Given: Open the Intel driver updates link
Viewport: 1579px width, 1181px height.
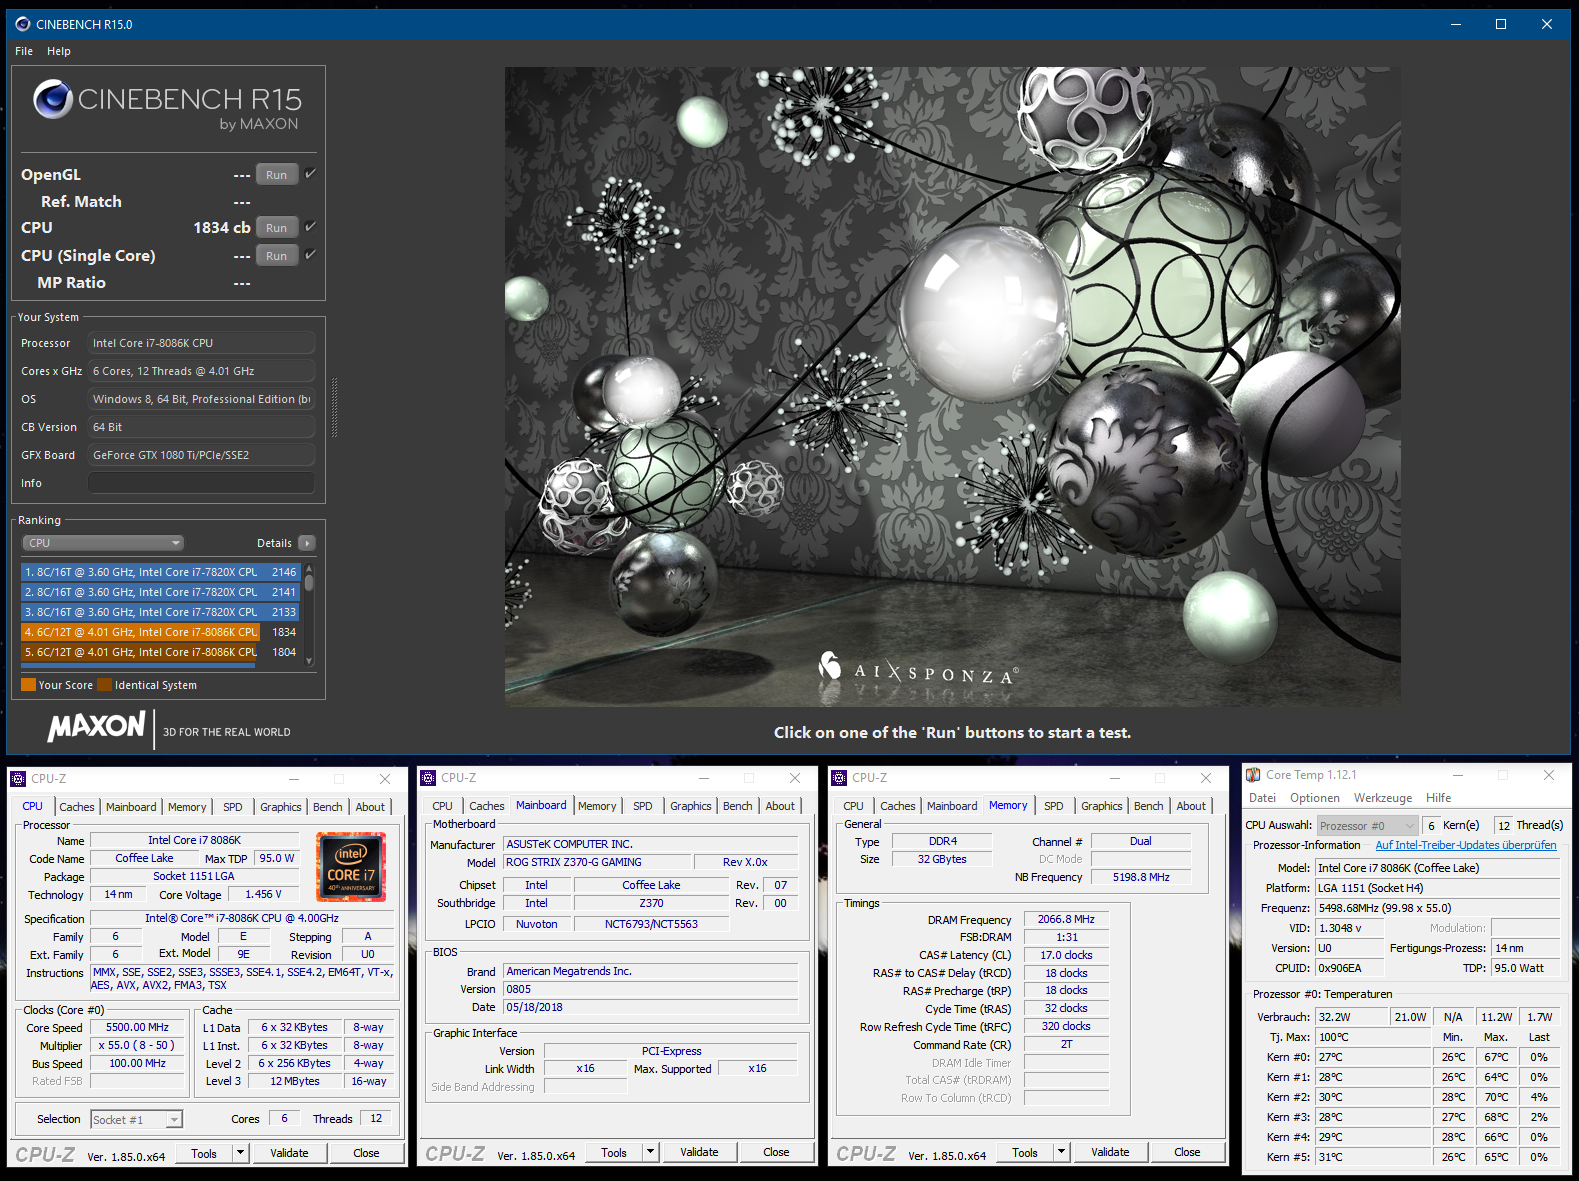Looking at the screenshot, I should pos(1466,845).
